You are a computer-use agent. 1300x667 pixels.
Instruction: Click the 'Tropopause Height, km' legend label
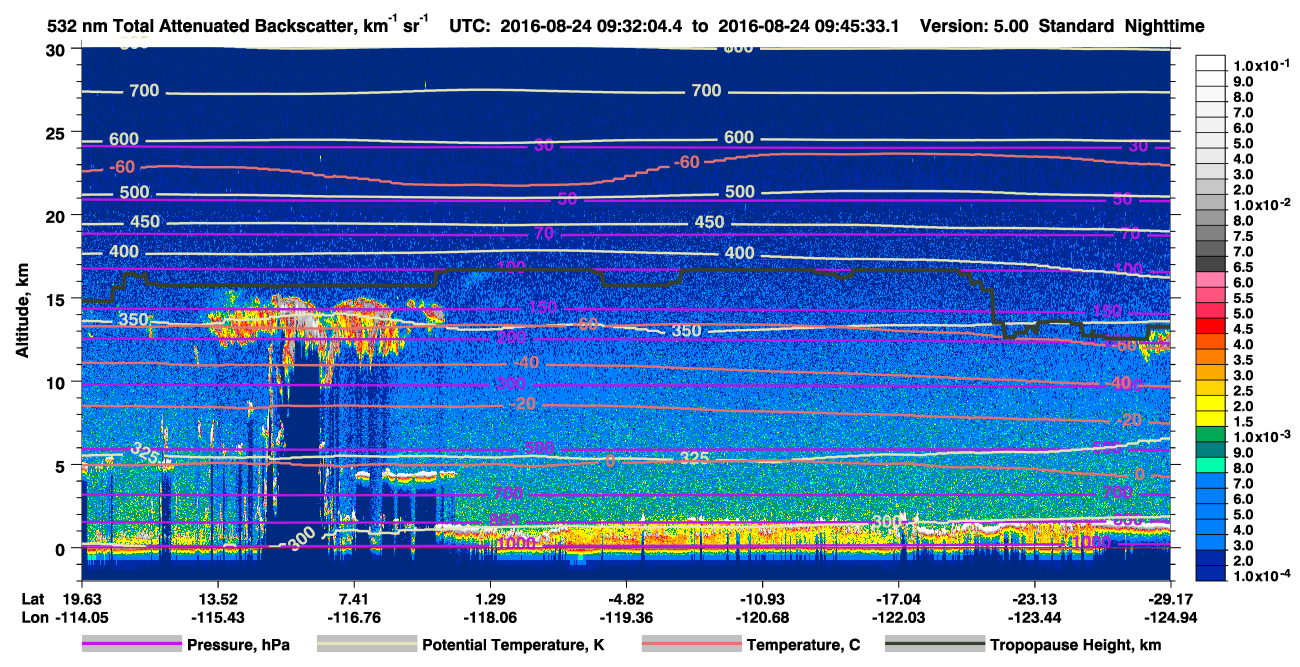1076,645
